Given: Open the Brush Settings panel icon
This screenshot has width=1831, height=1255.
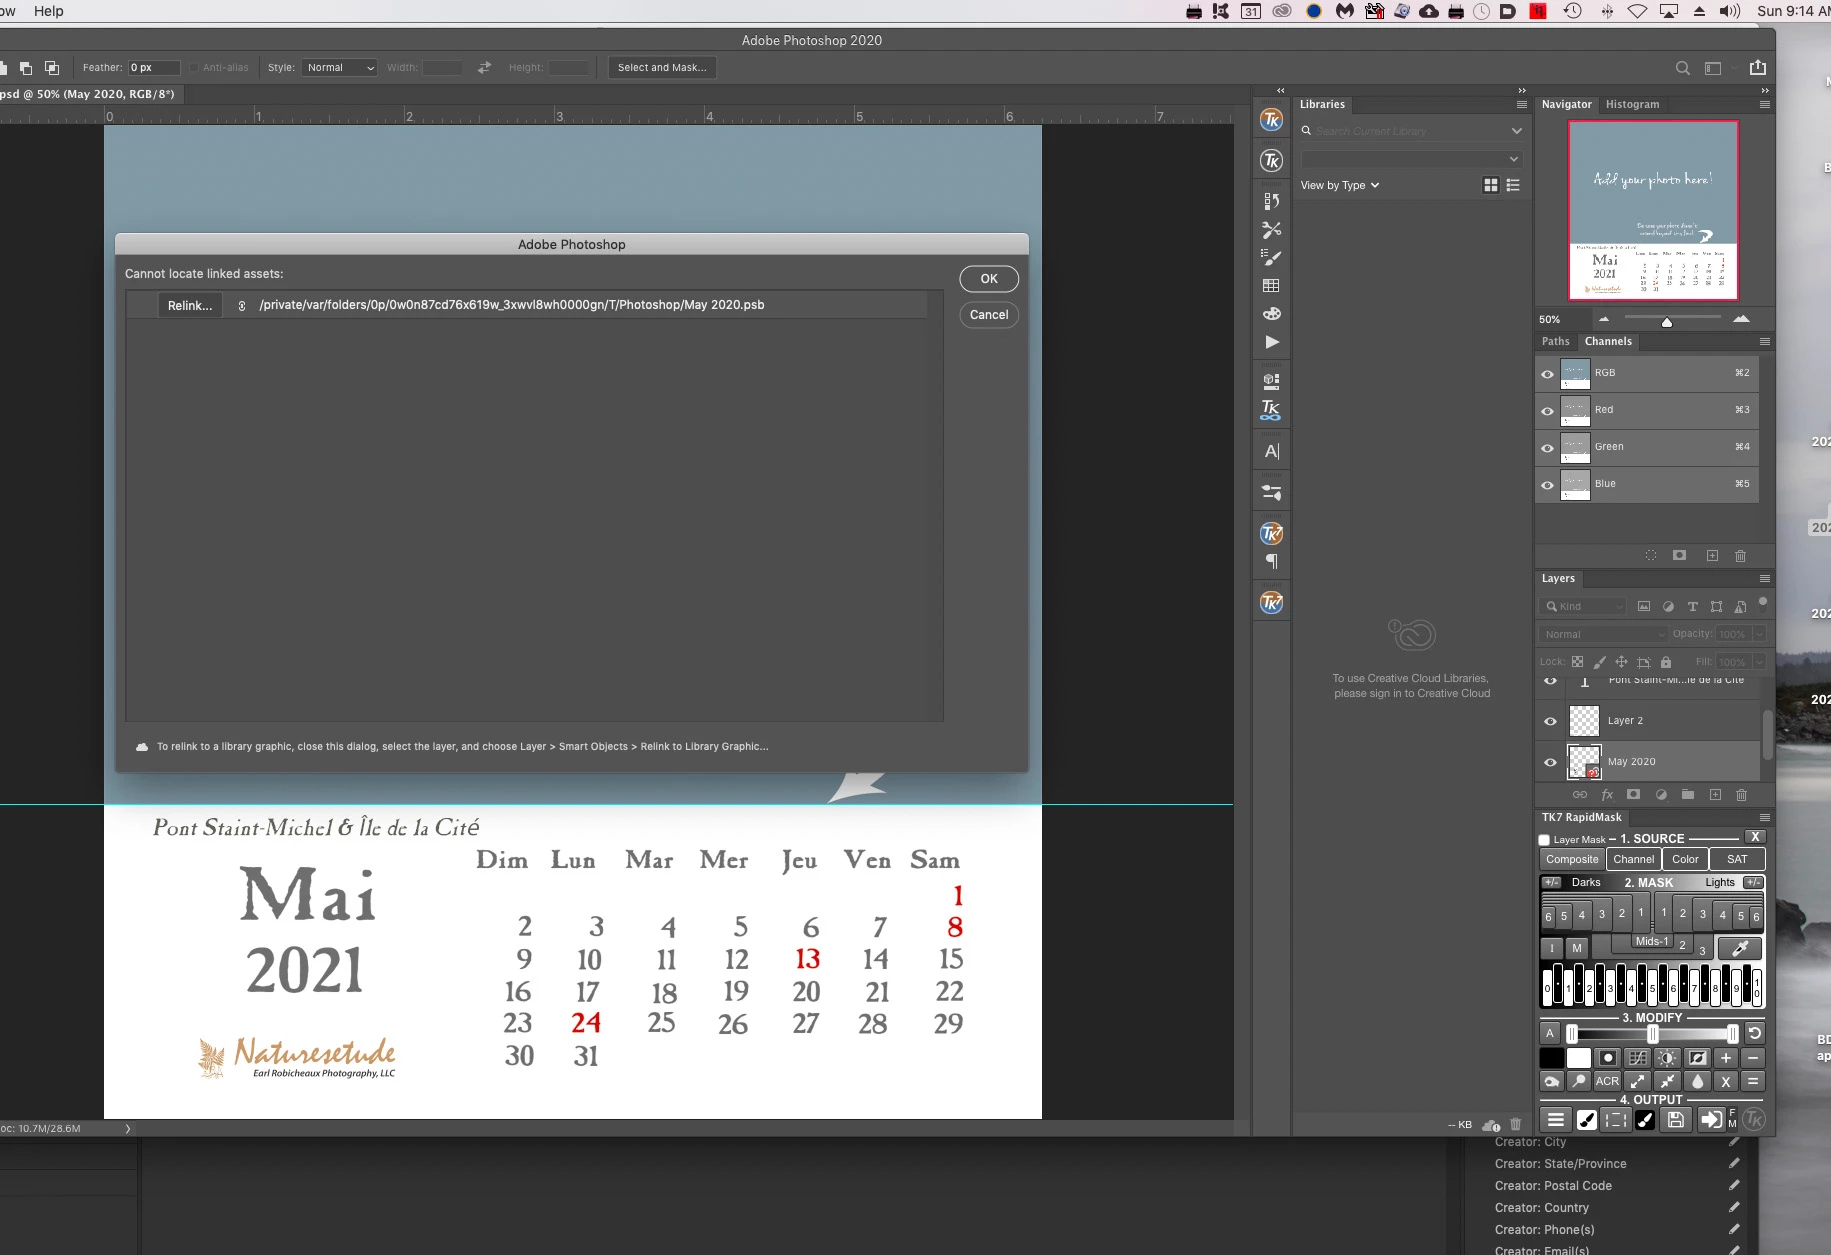Looking at the screenshot, I should (x=1271, y=257).
